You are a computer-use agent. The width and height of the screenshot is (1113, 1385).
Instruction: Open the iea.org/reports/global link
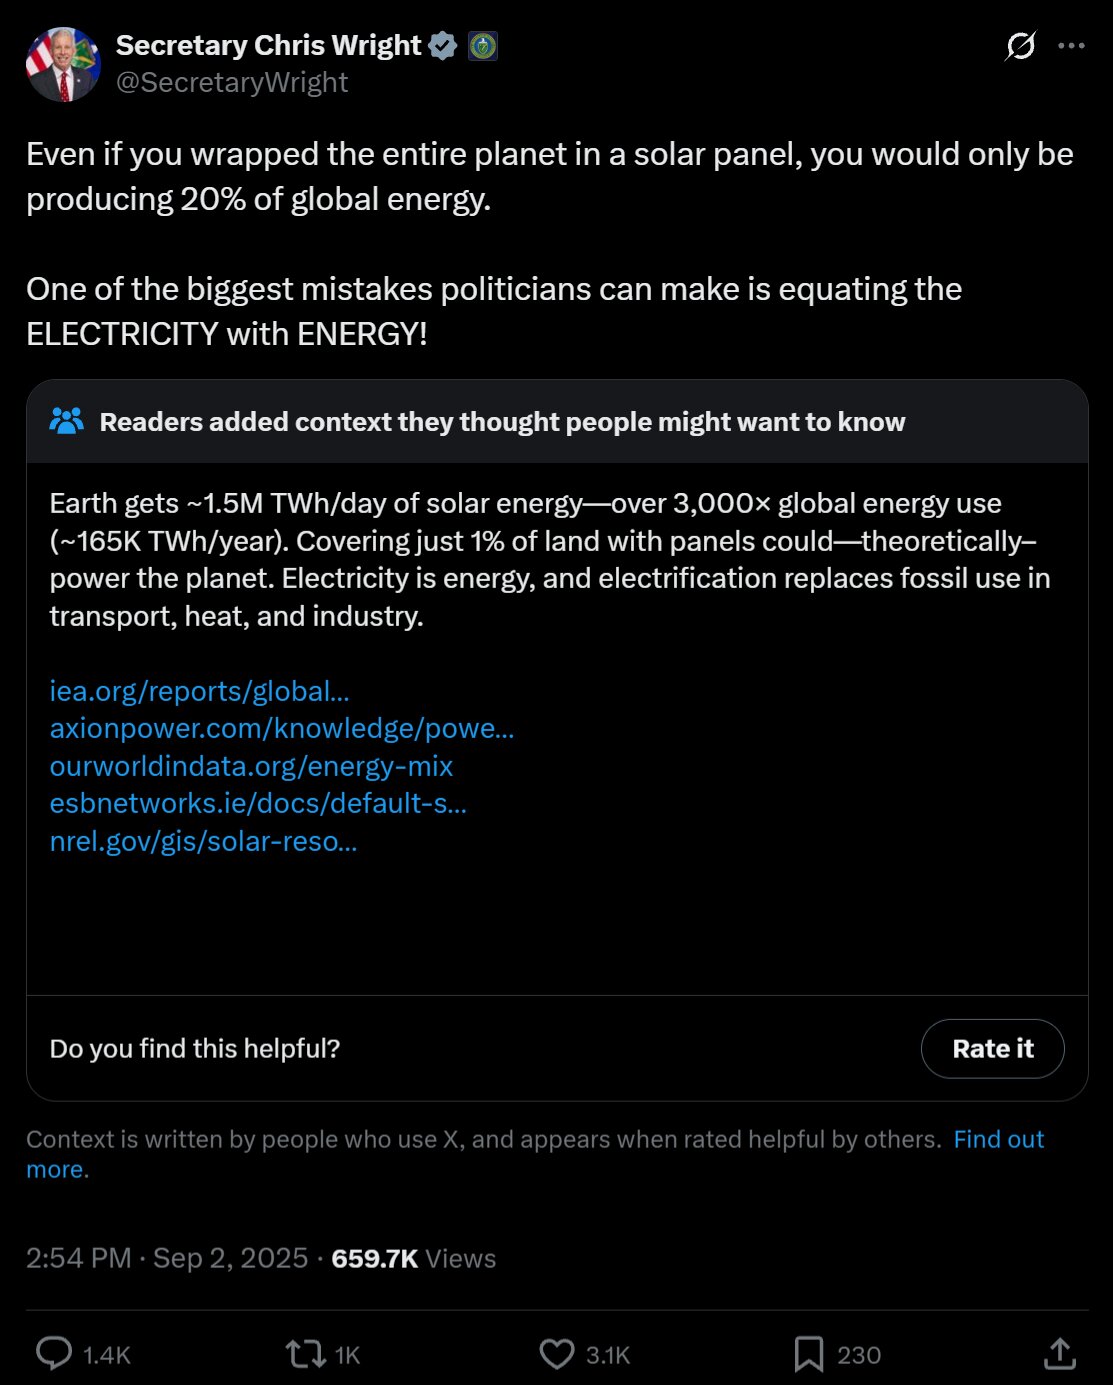[x=200, y=691]
